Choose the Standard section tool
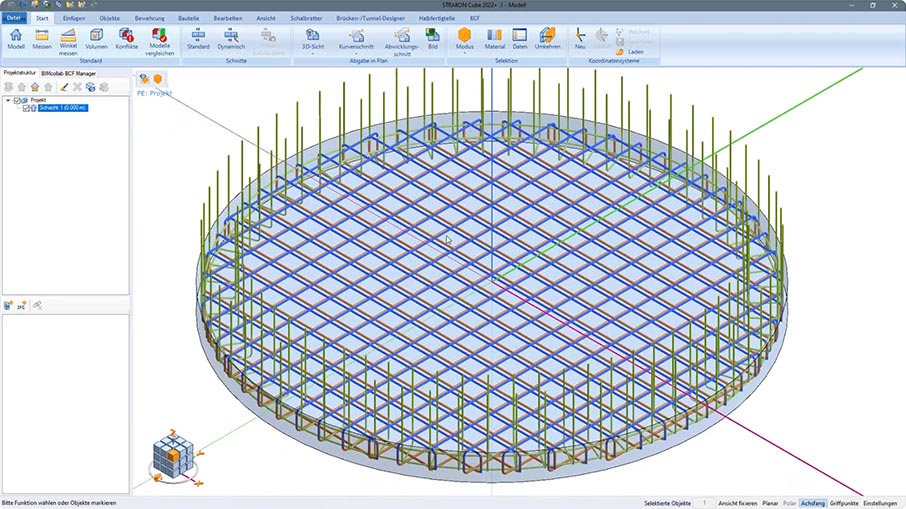Viewport: 906px width, 509px height. pos(198,39)
